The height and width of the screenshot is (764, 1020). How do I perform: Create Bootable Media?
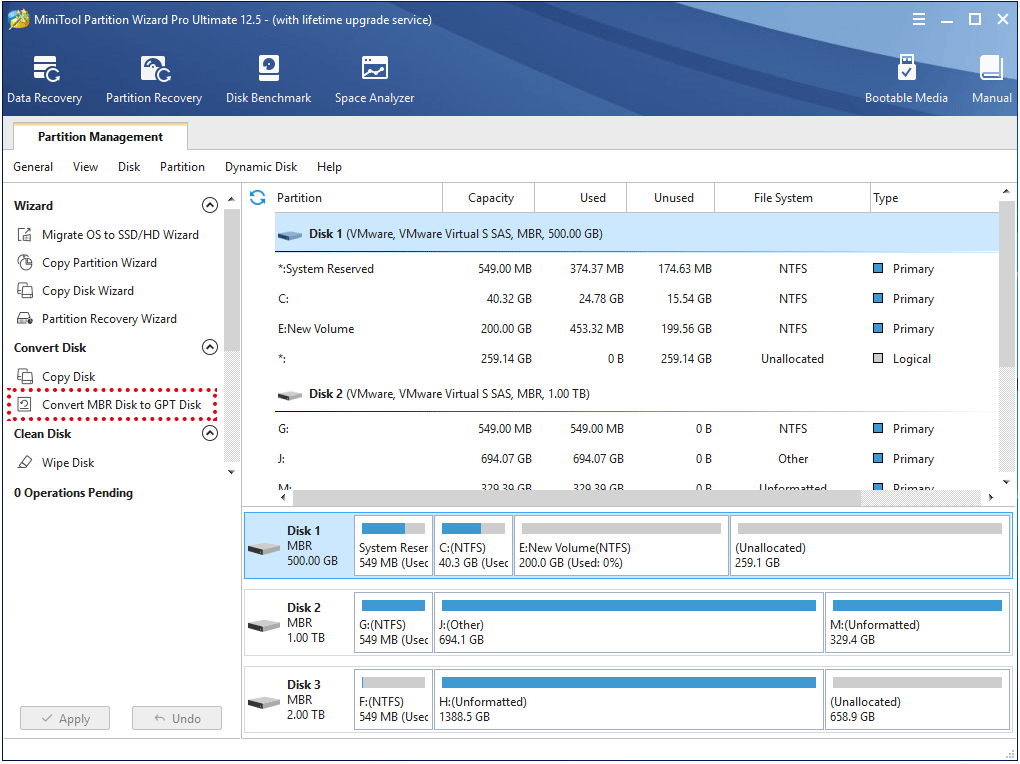[906, 79]
